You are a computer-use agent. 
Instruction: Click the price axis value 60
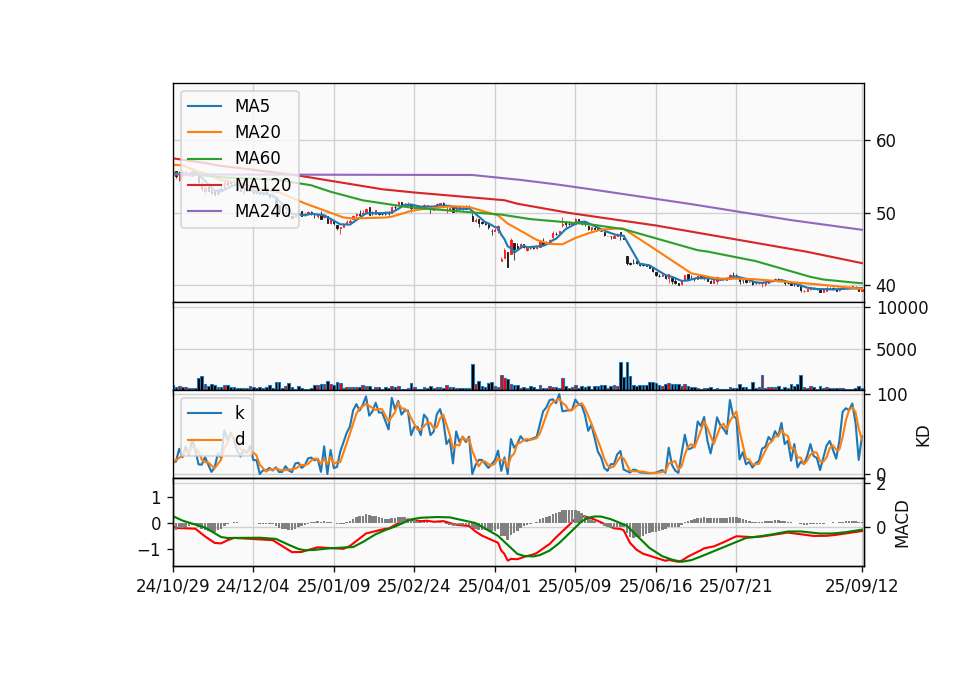point(886,141)
